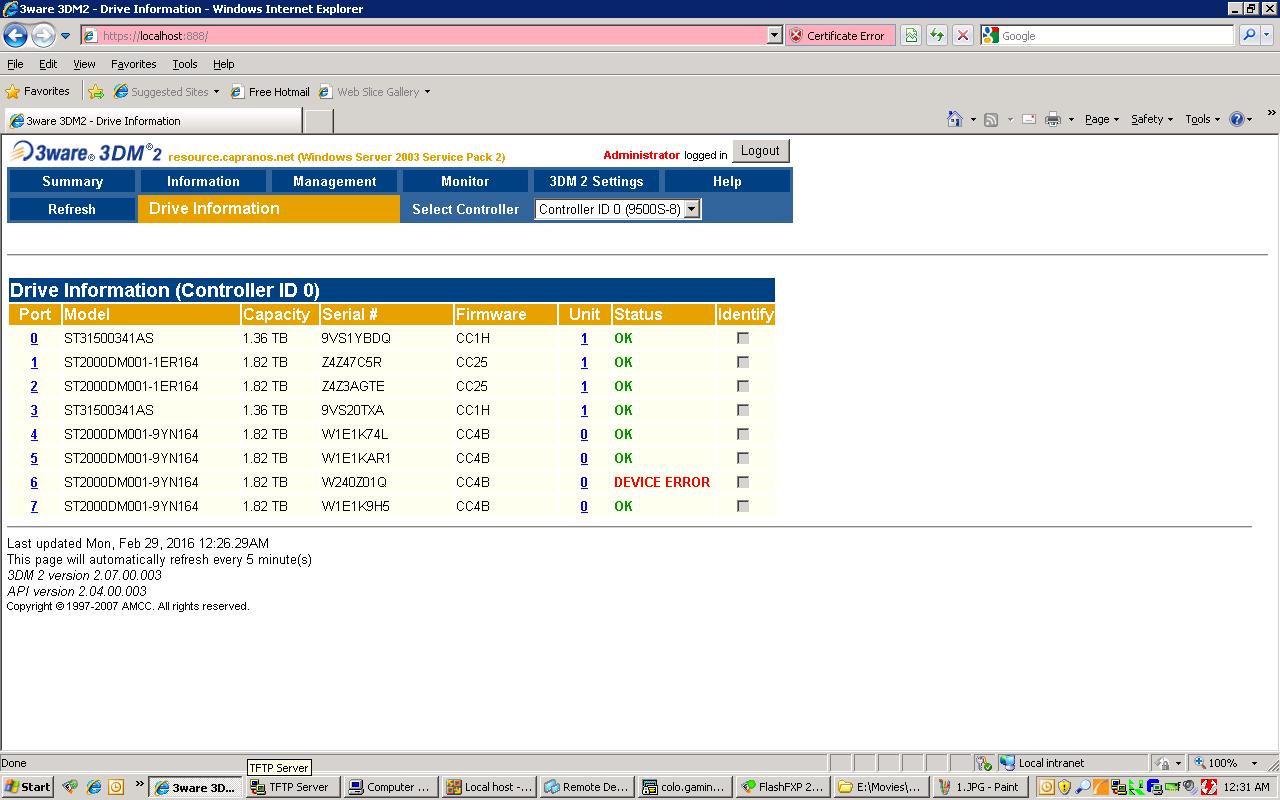Click the red Stop loading icon
1280x800 pixels.
pos(962,36)
